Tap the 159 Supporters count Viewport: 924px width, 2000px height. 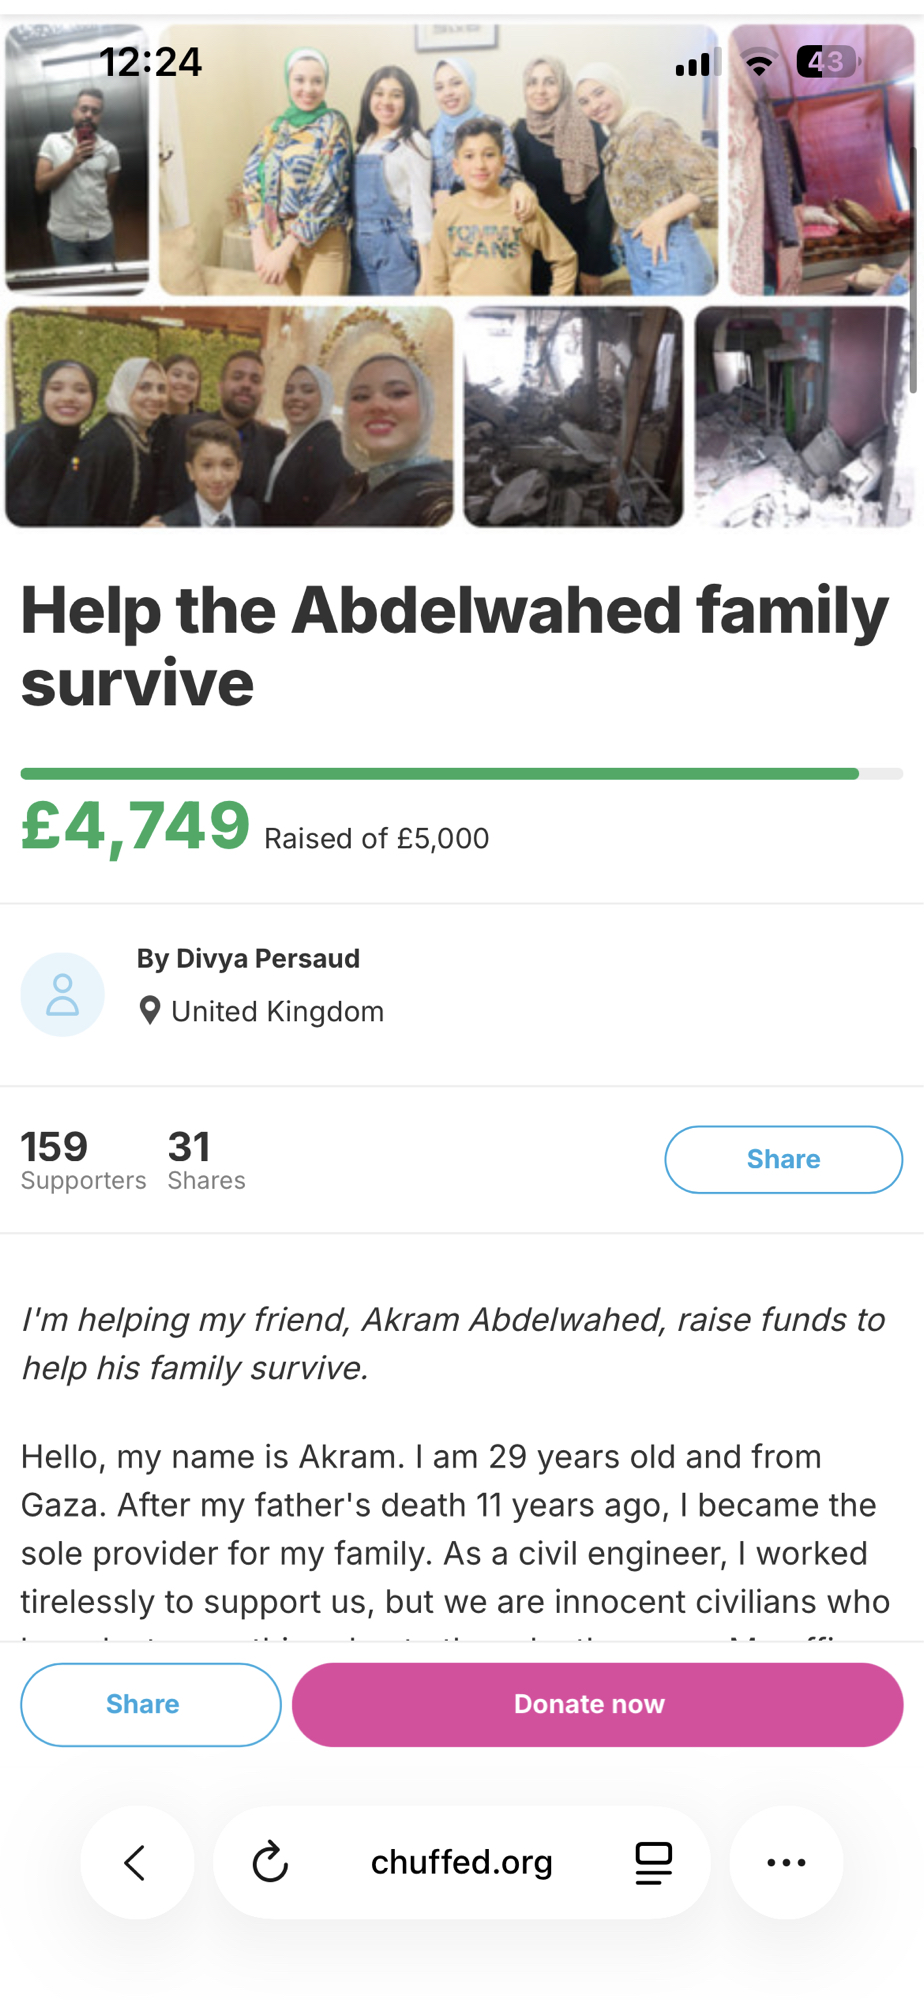click(82, 1159)
